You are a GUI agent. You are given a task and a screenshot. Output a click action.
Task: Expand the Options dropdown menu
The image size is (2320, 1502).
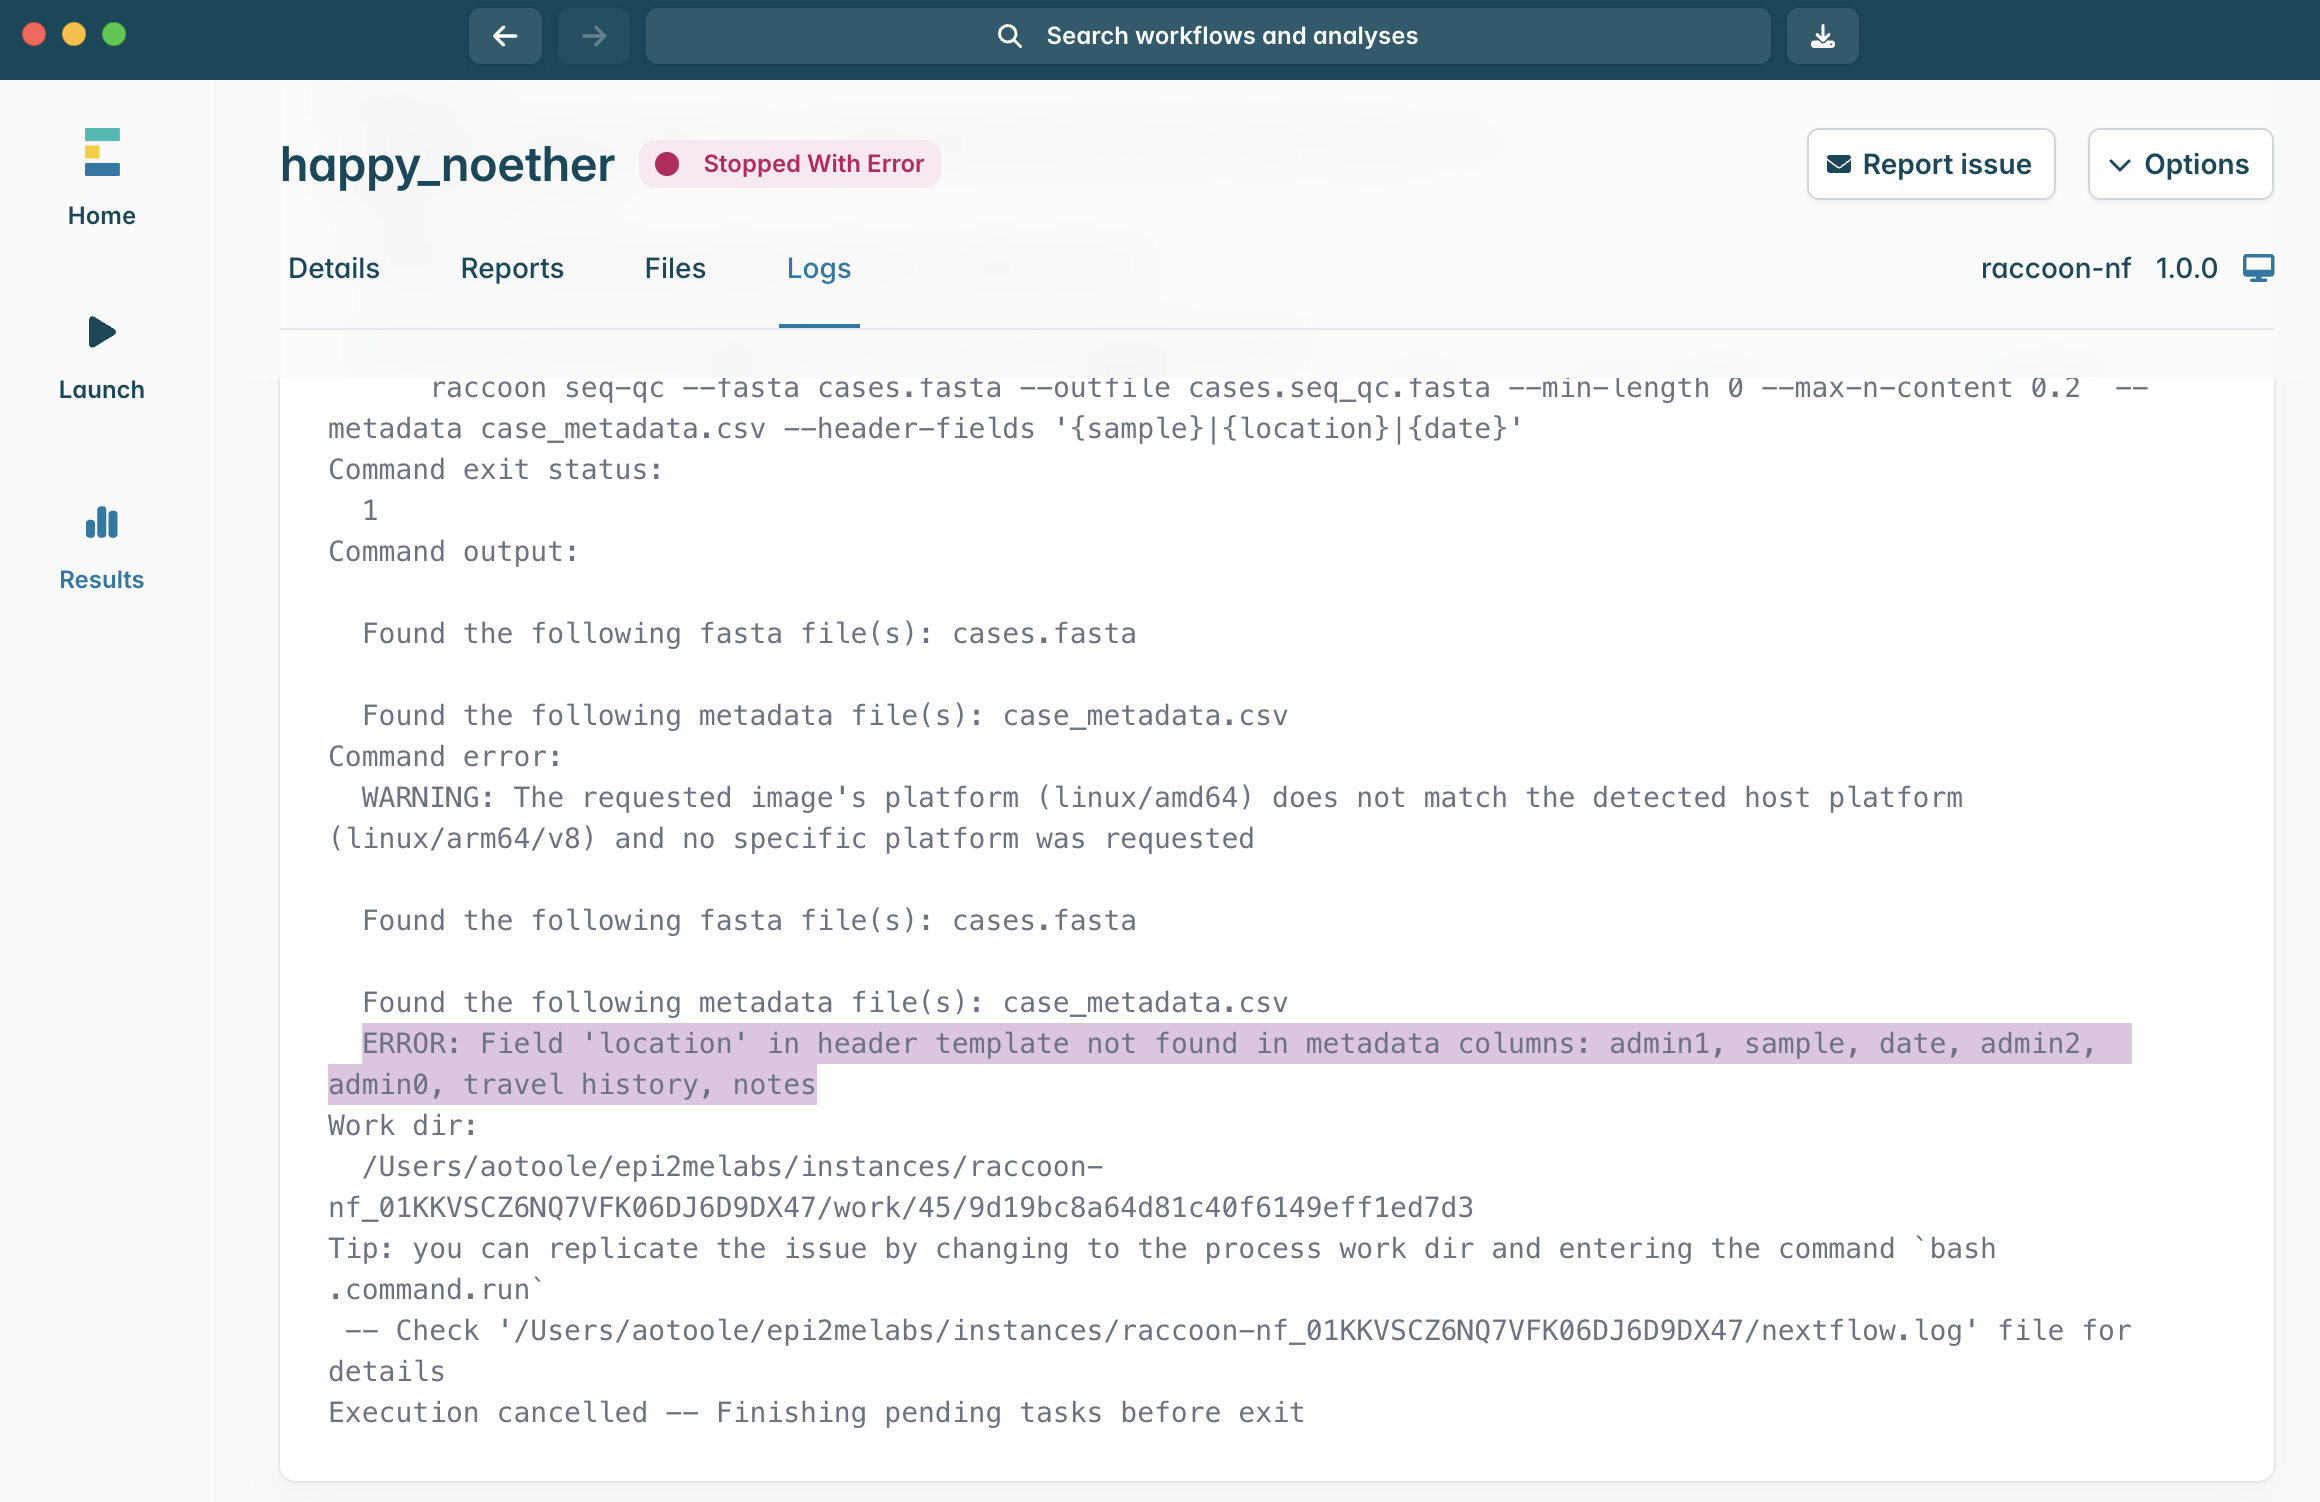coord(2180,164)
